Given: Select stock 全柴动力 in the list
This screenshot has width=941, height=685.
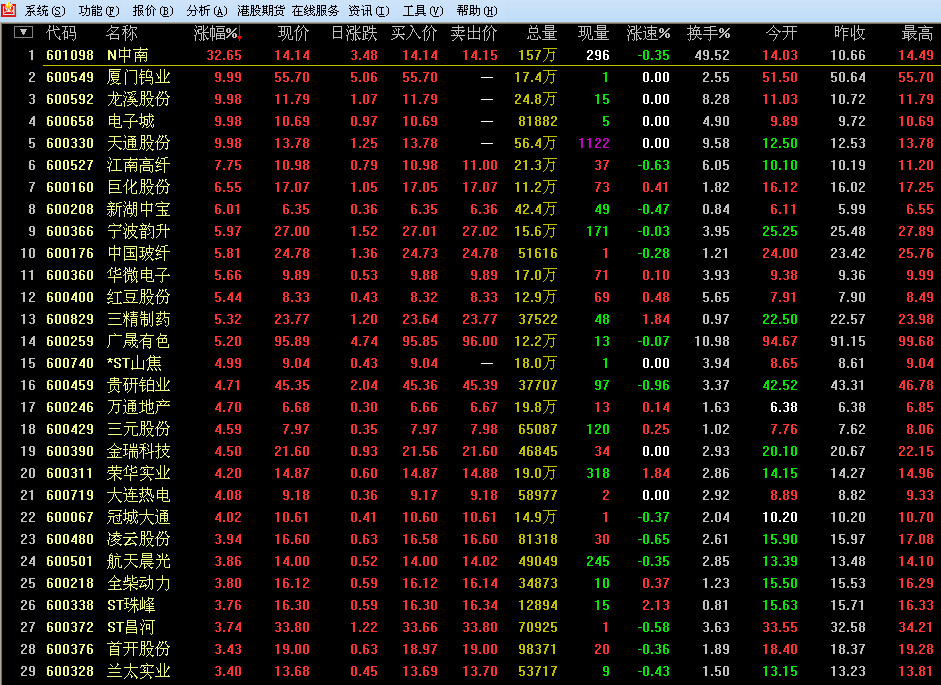Looking at the screenshot, I should 139,584.
